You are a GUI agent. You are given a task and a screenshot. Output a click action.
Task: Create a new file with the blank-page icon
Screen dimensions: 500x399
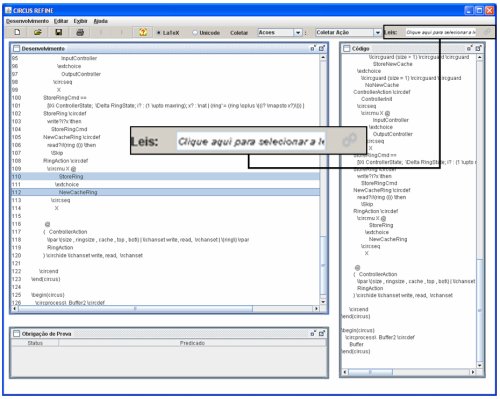(17, 32)
